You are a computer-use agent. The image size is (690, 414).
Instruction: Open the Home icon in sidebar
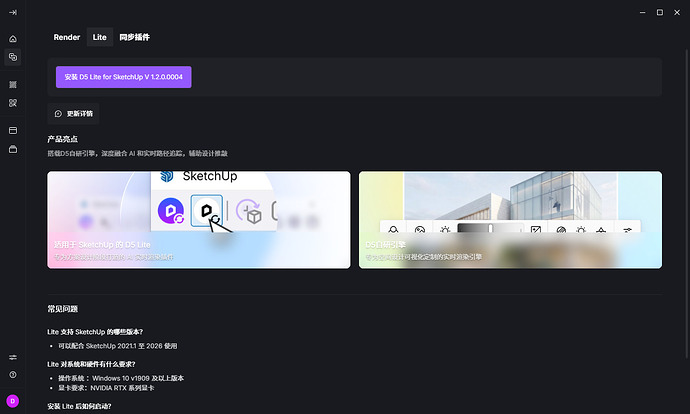pos(13,39)
